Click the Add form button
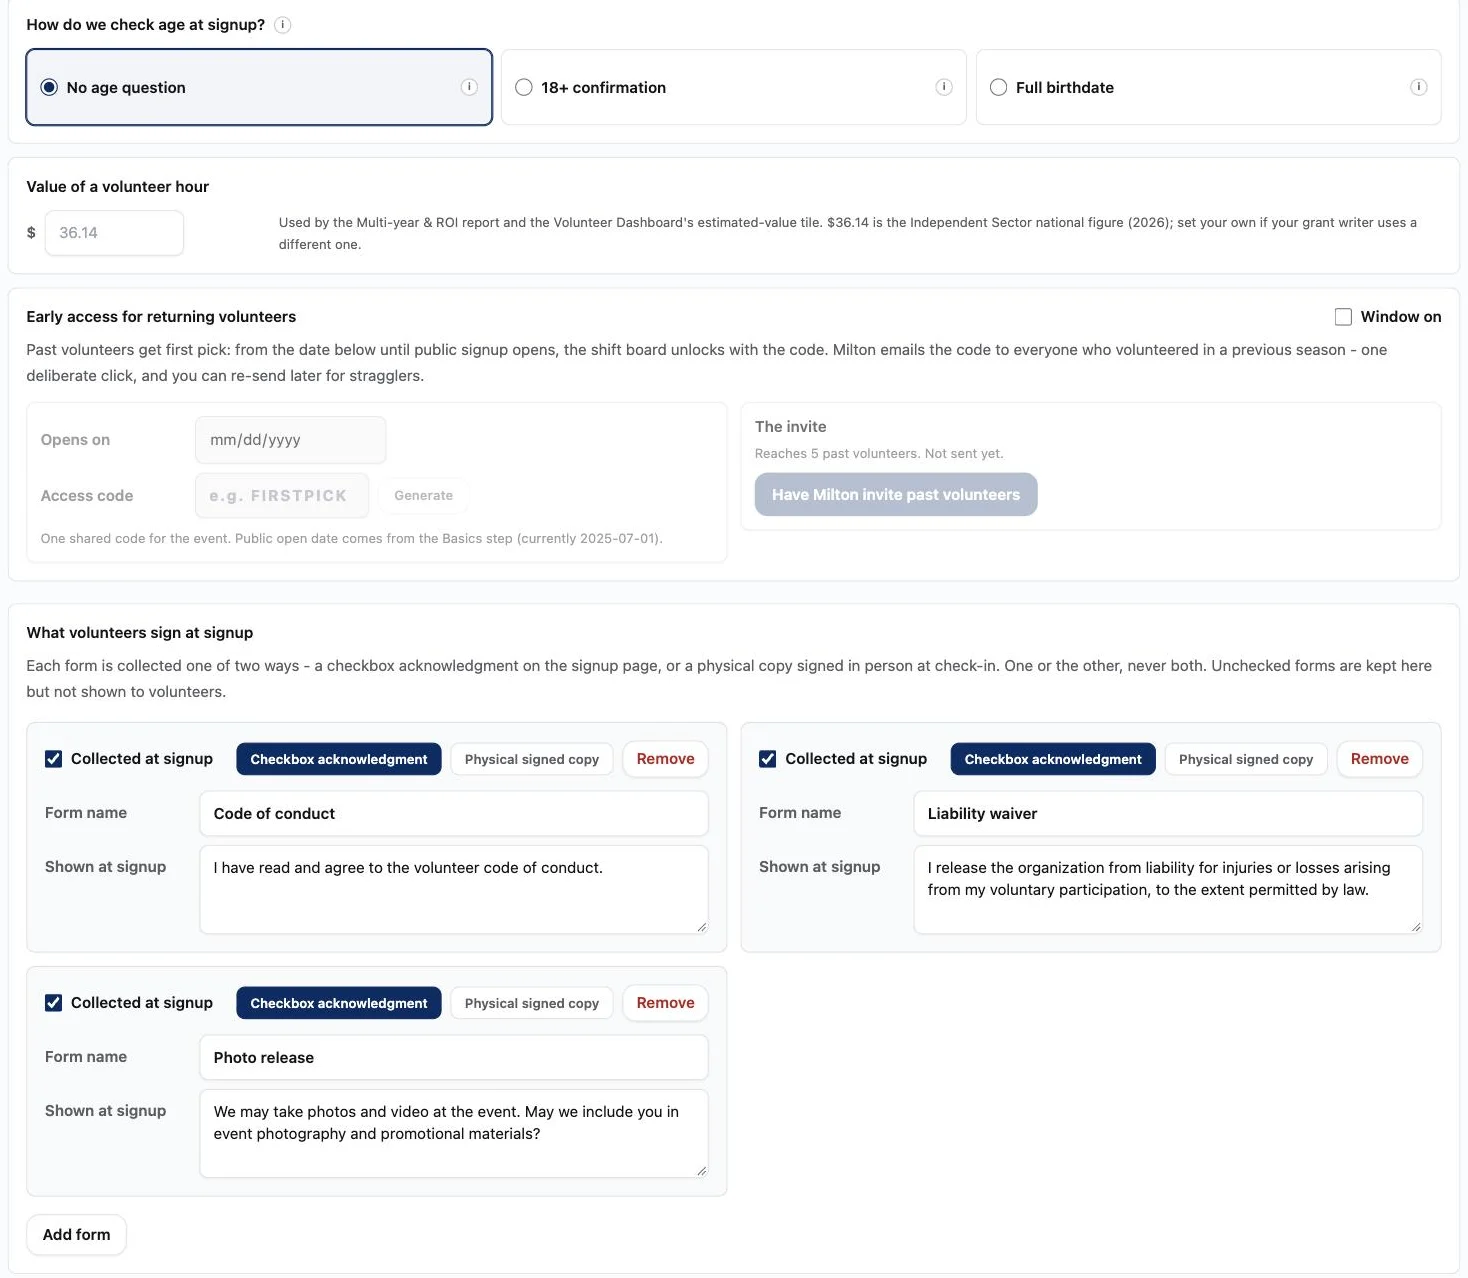 pos(76,1235)
